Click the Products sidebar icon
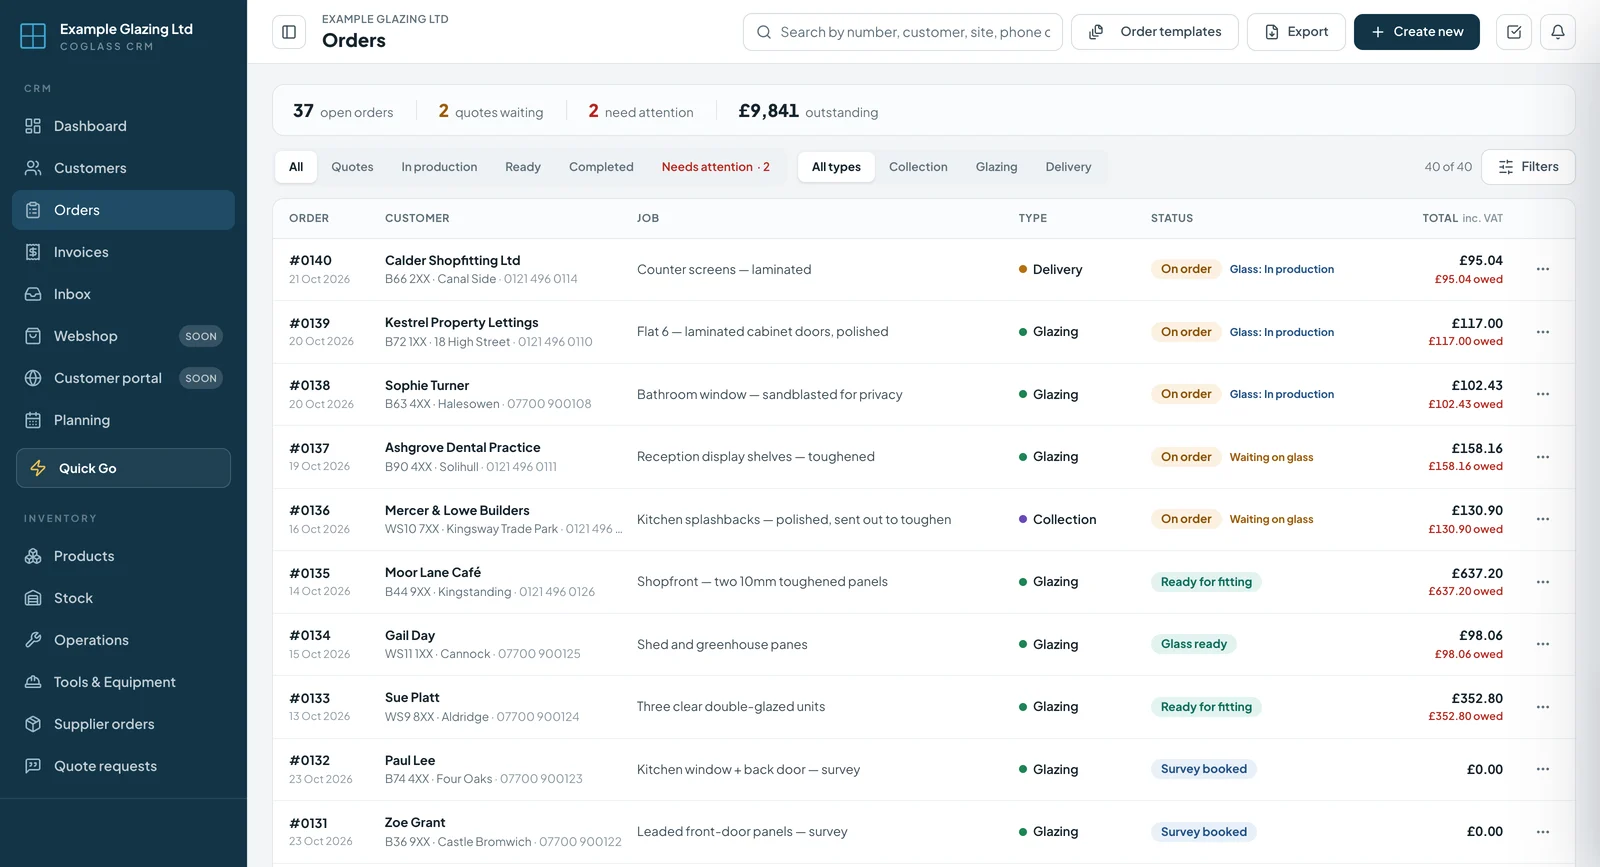 33,556
